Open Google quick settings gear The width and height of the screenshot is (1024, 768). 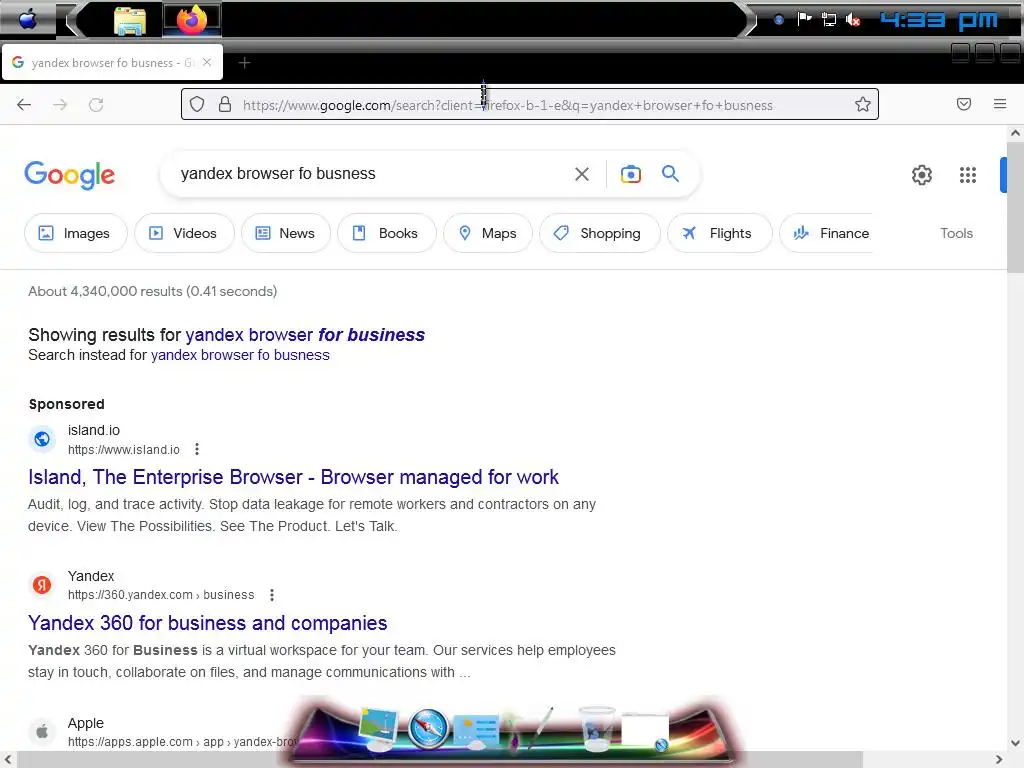921,175
